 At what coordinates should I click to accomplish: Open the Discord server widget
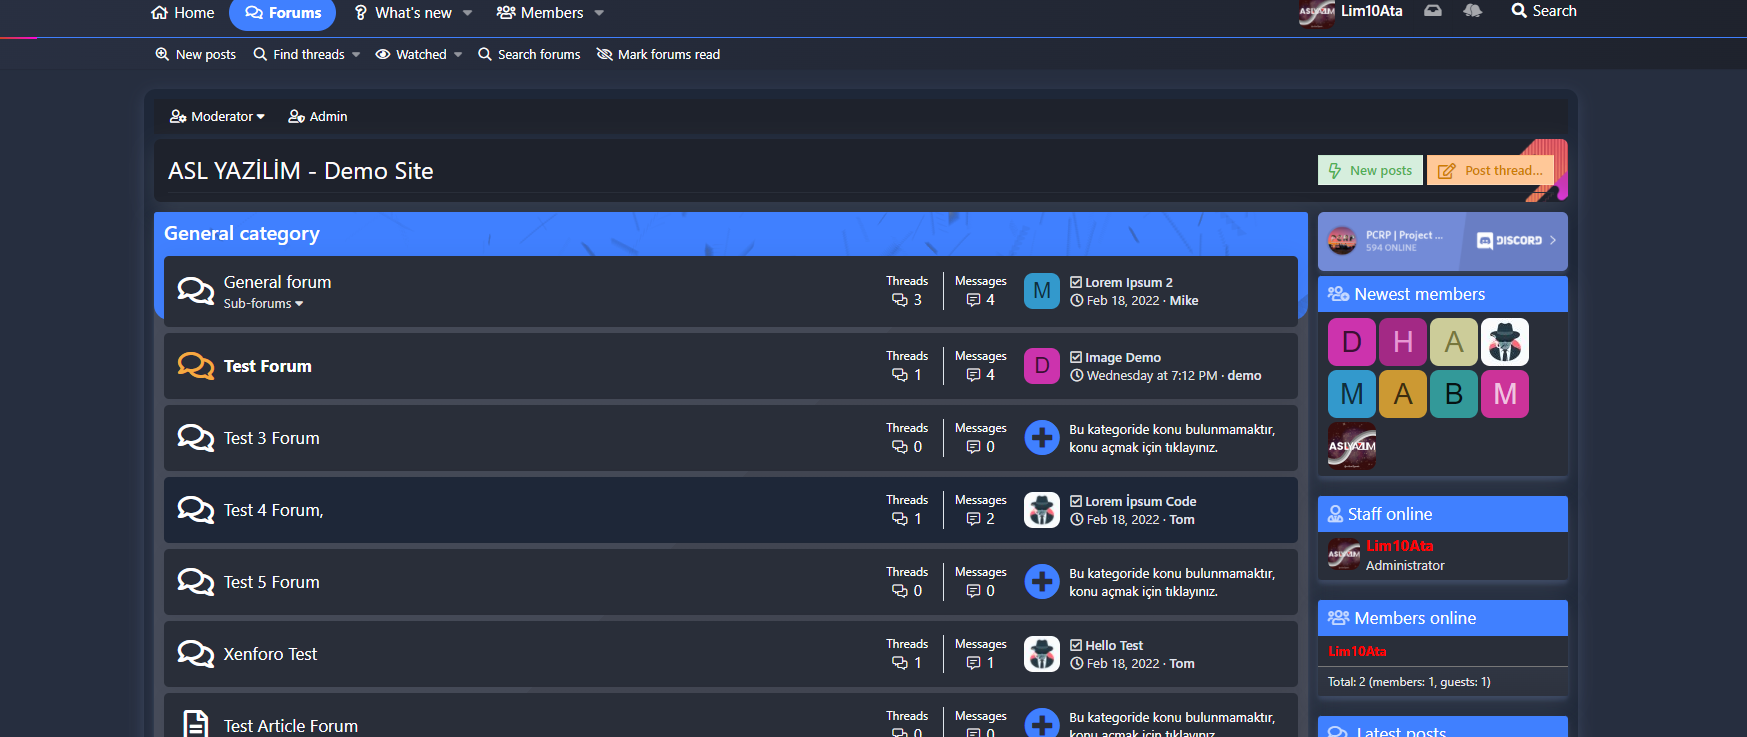tap(1442, 241)
